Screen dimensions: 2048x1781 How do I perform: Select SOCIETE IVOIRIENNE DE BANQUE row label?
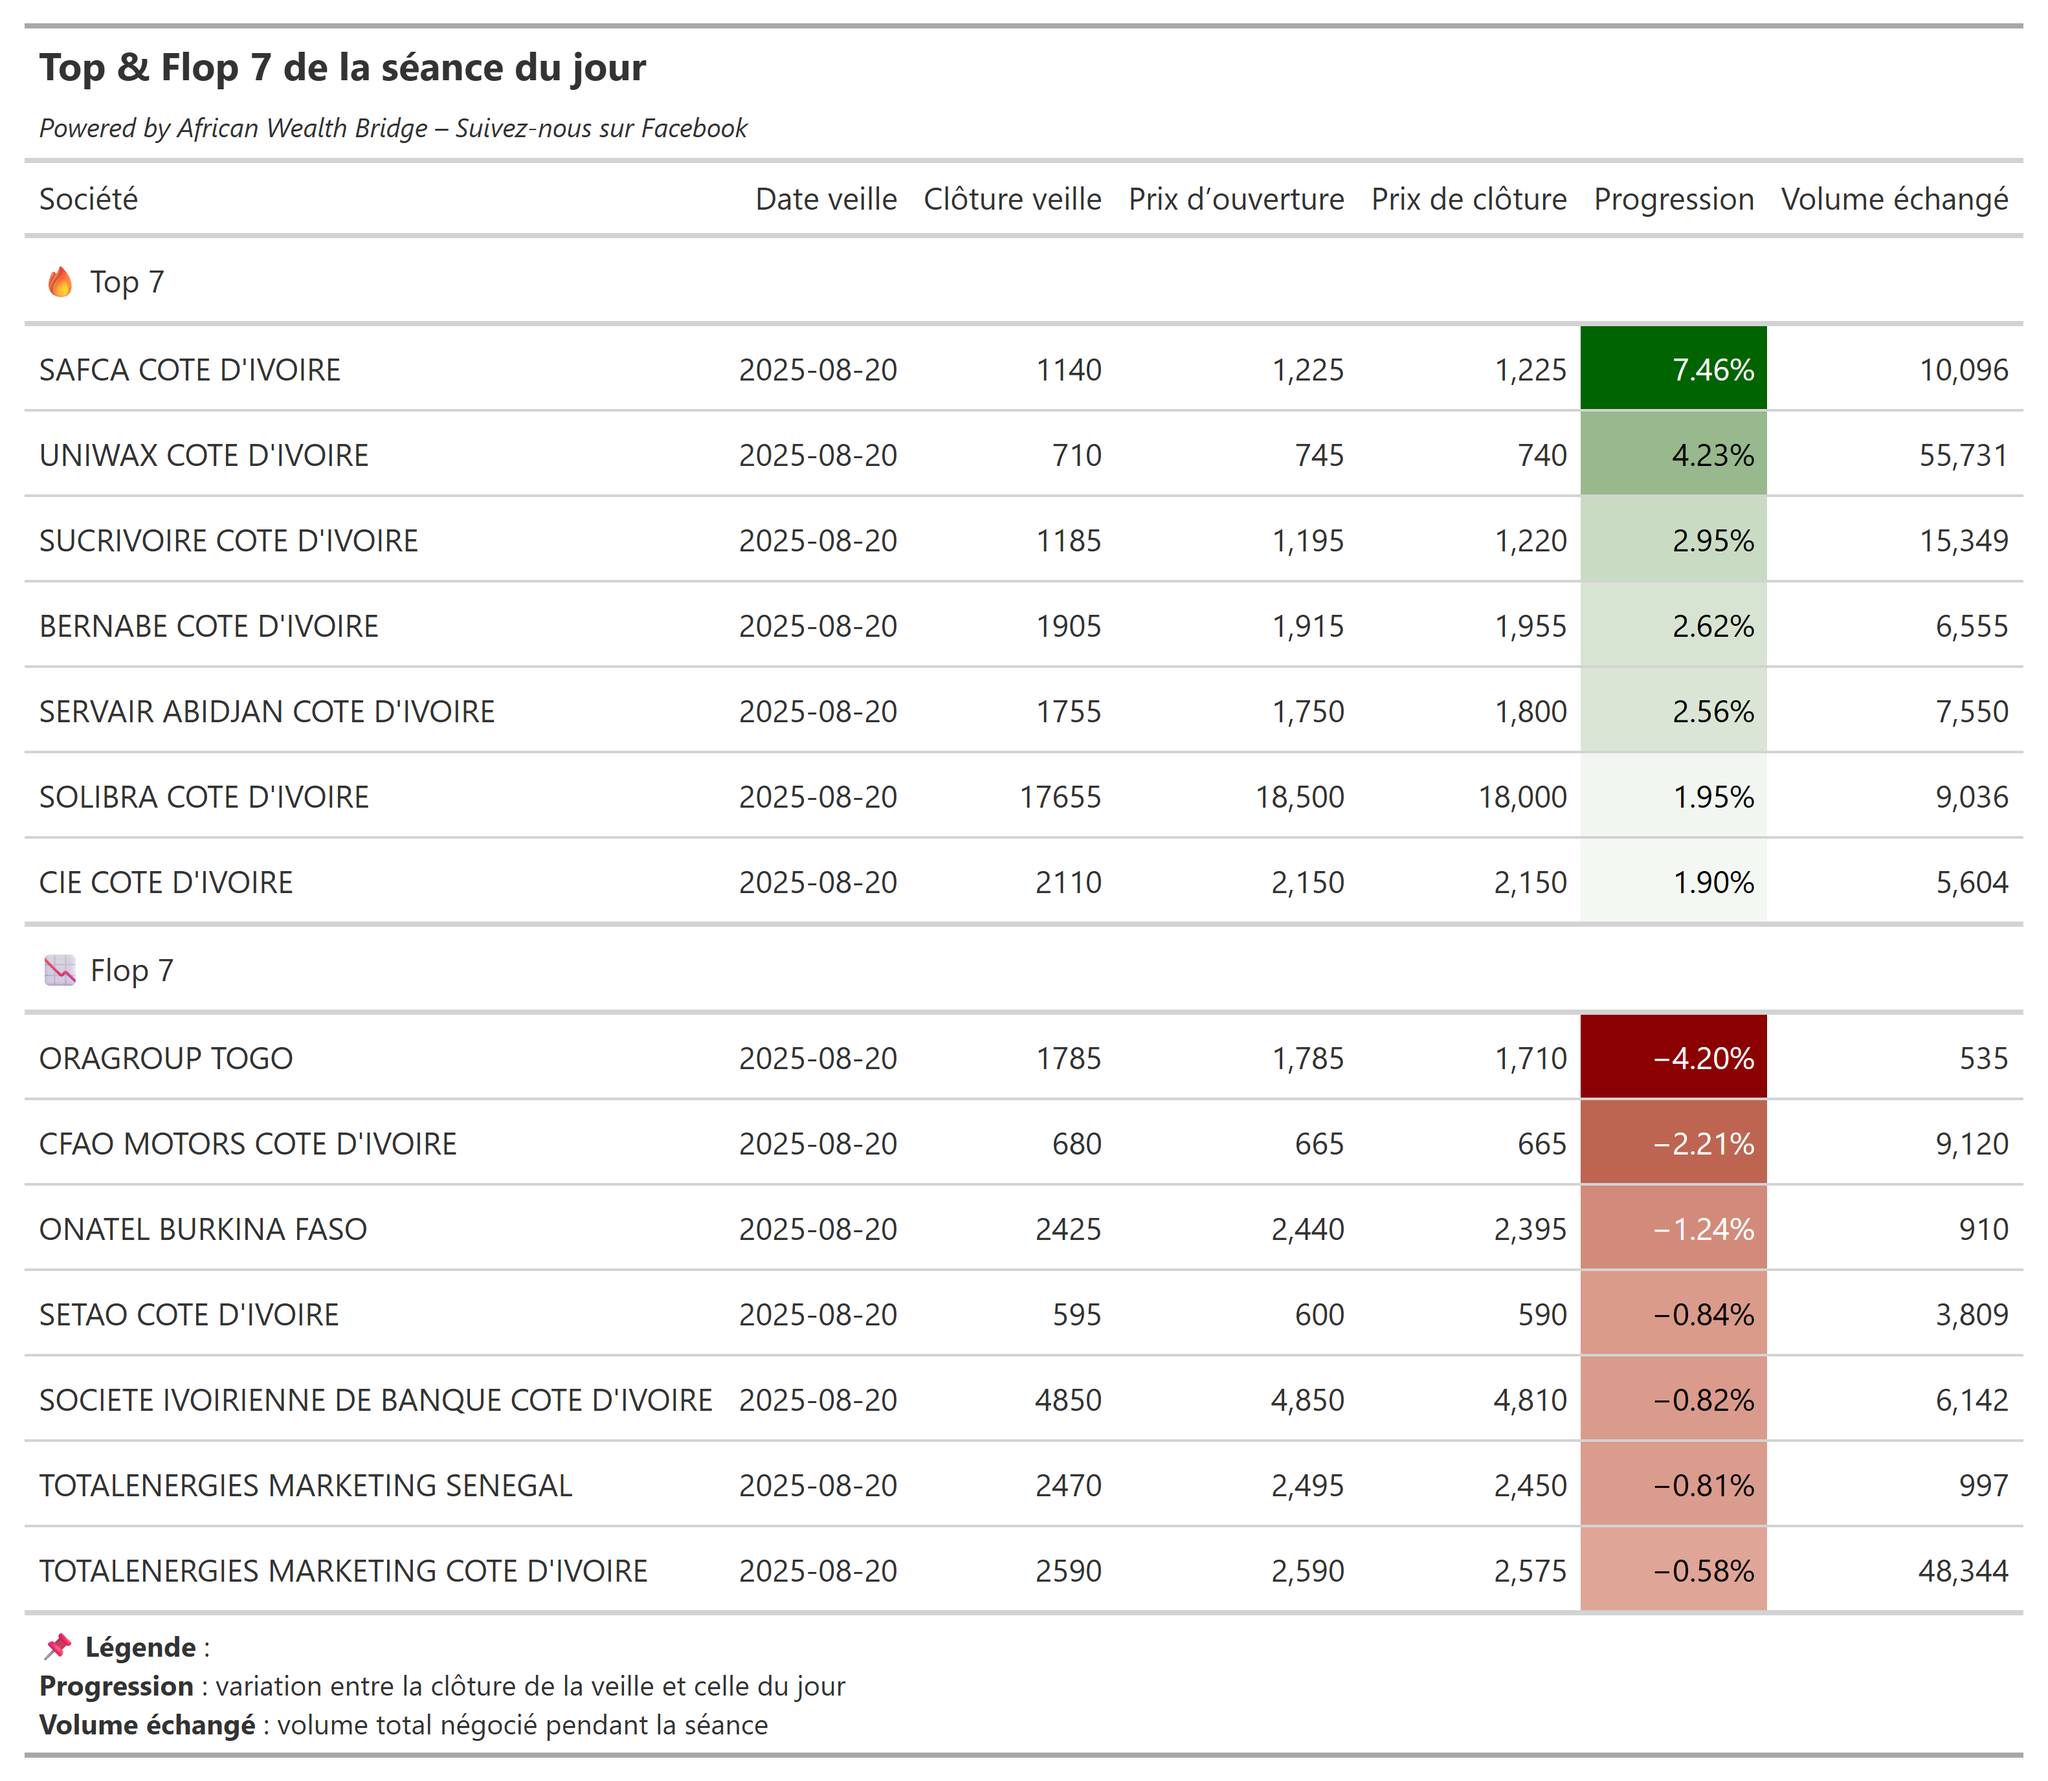pyautogui.click(x=376, y=1400)
